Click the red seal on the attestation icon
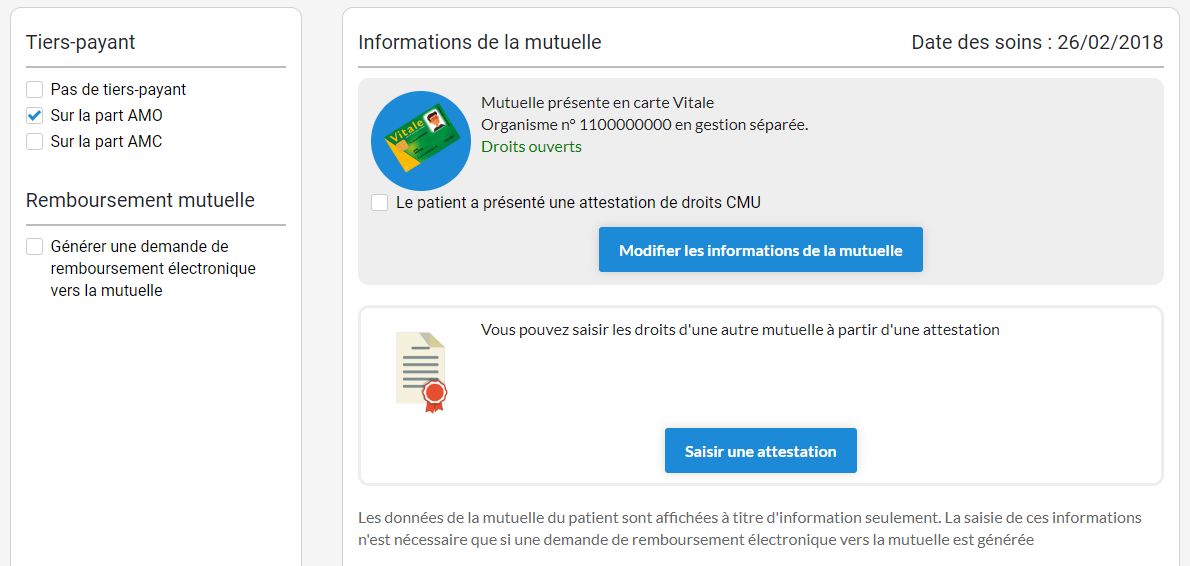Image resolution: width=1190 pixels, height=566 pixels. point(434,393)
